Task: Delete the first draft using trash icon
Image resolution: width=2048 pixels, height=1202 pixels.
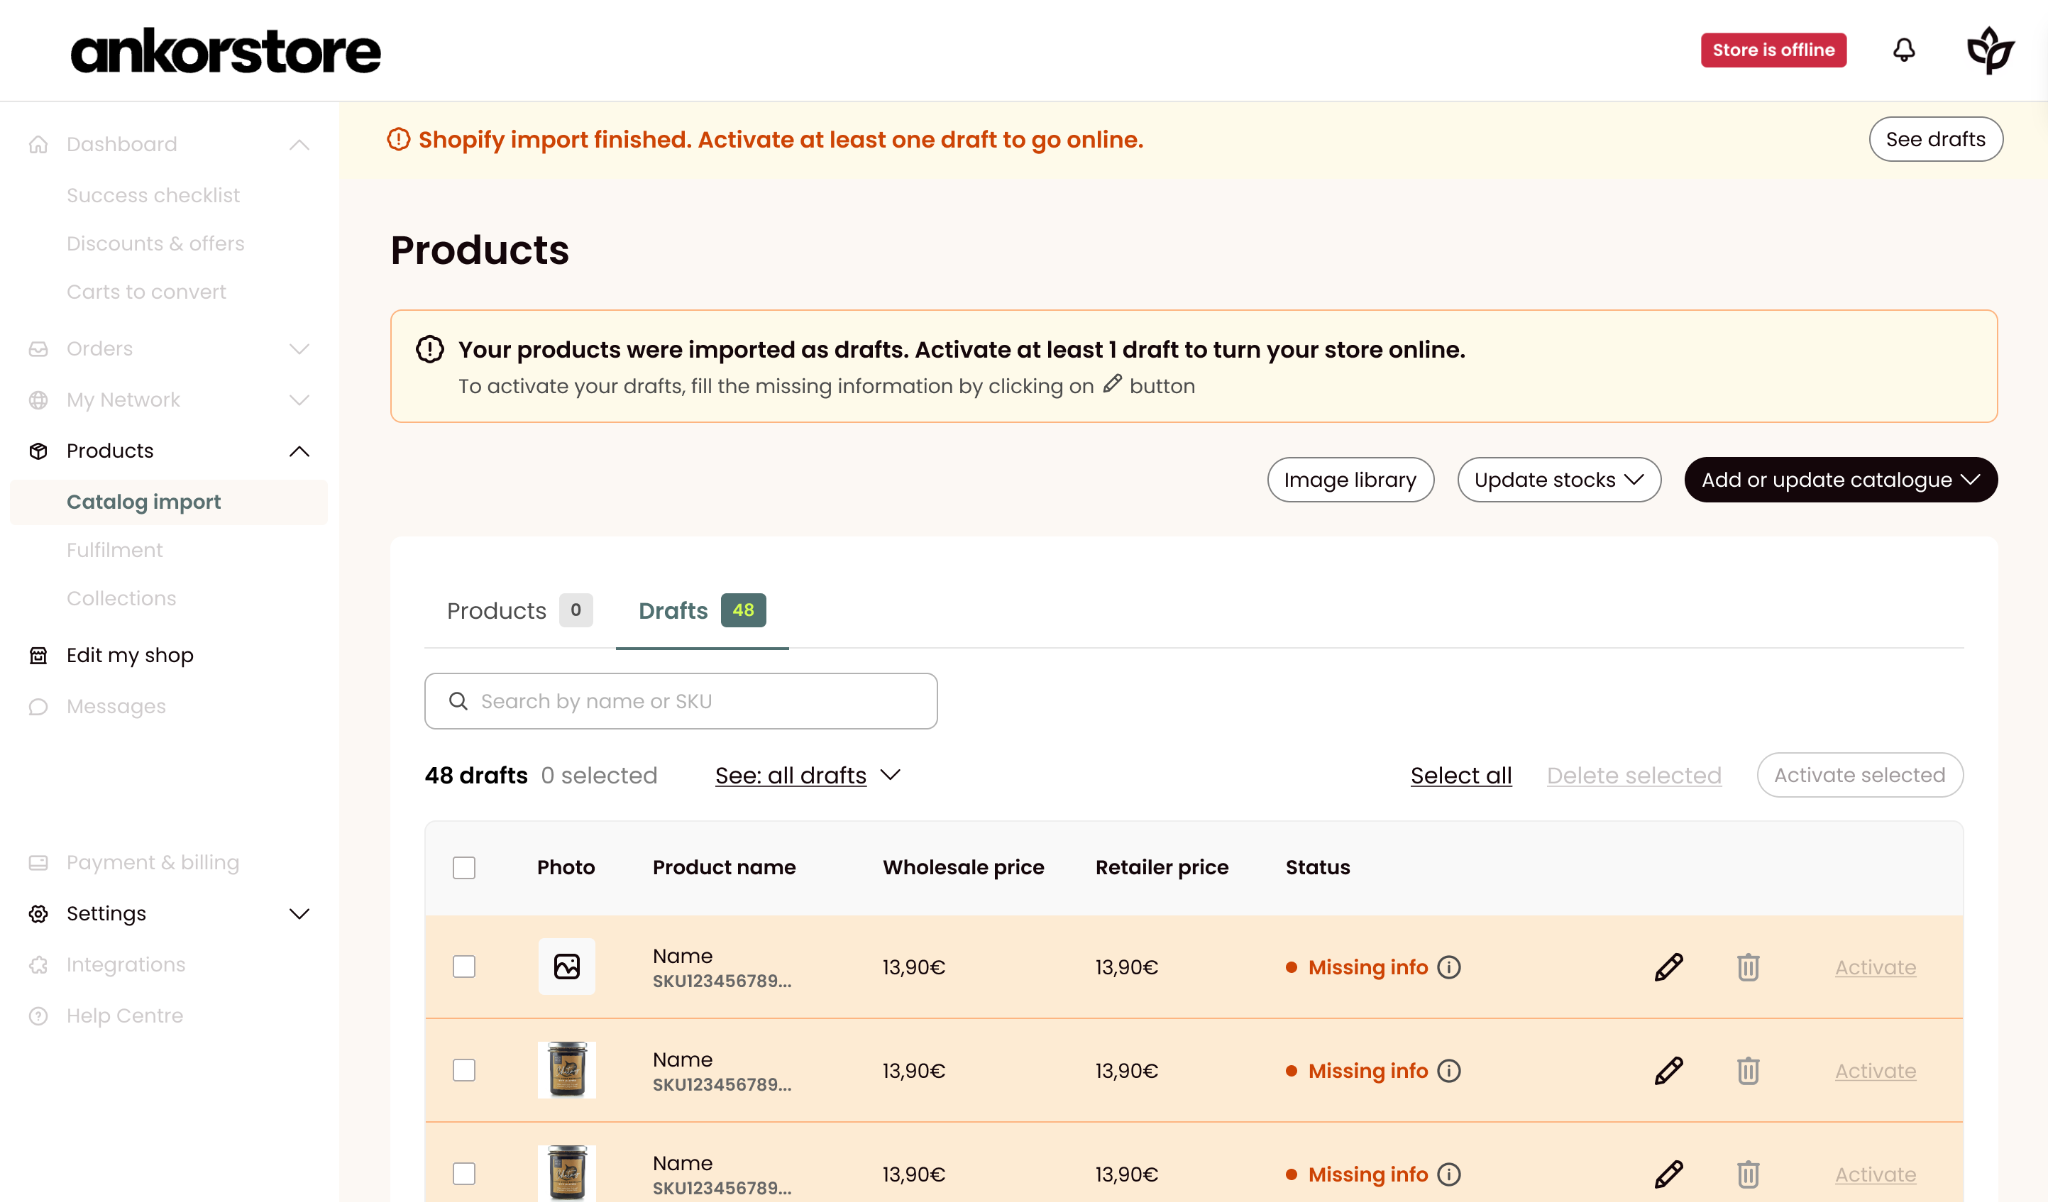Action: 1748,967
